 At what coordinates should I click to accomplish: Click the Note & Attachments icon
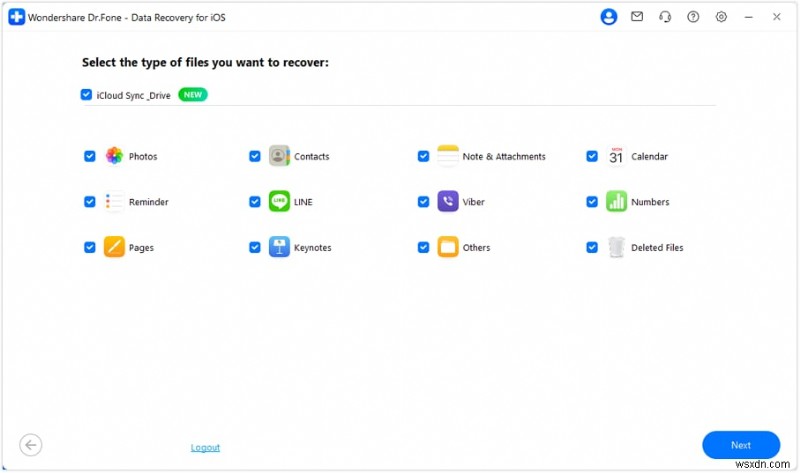448,156
